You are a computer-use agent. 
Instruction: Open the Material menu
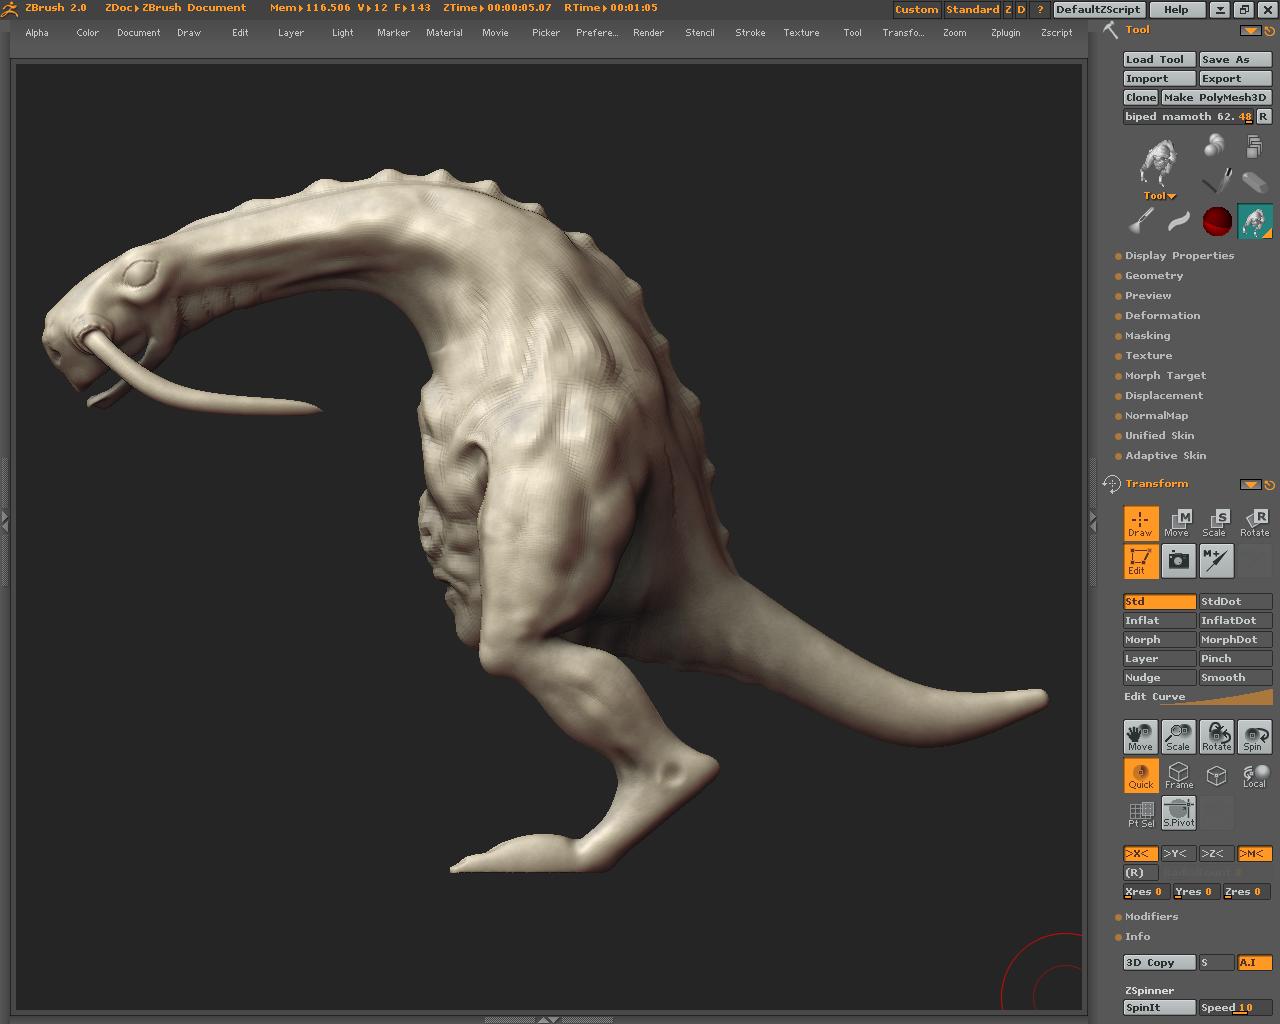[444, 33]
